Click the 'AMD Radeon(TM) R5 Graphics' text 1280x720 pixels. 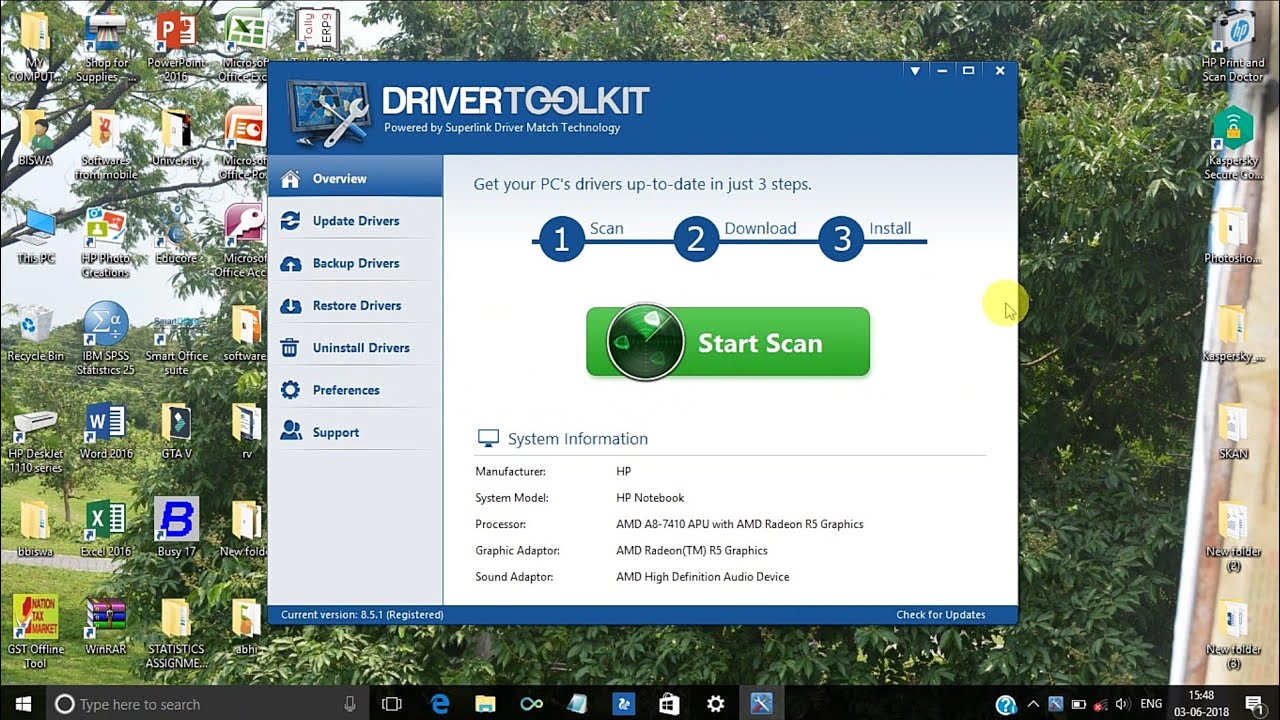point(692,551)
